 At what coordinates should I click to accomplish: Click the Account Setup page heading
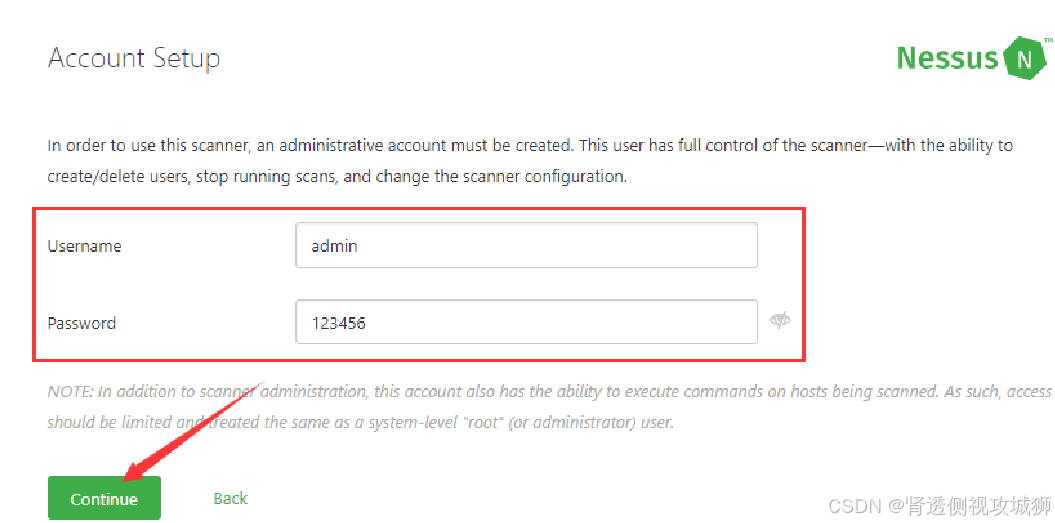click(134, 59)
